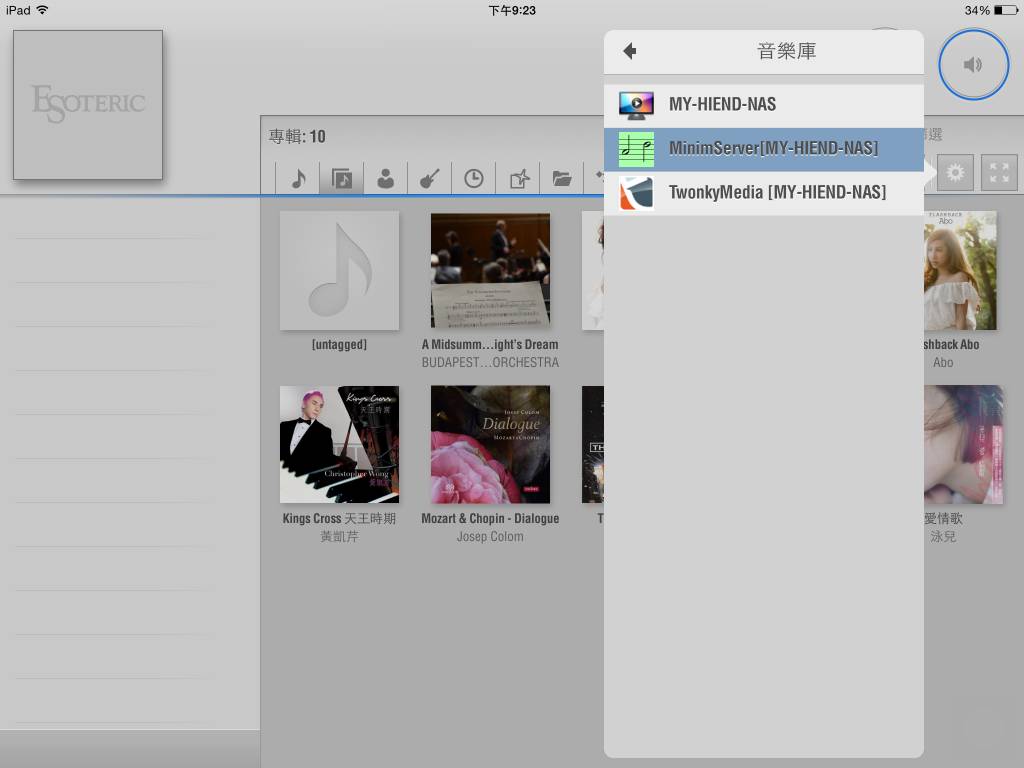This screenshot has width=1024, height=768.
Task: Toggle the speaker volume control
Action: [973, 64]
